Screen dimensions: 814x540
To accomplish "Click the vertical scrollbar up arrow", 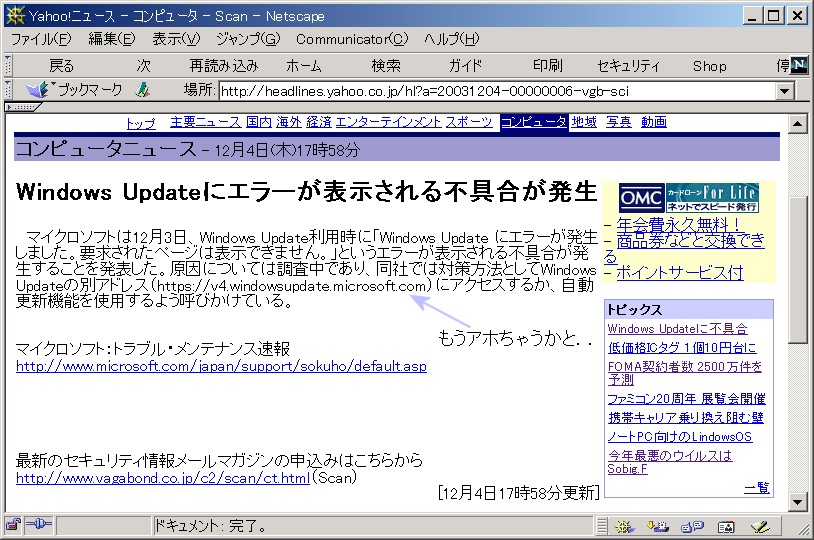I will (797, 124).
